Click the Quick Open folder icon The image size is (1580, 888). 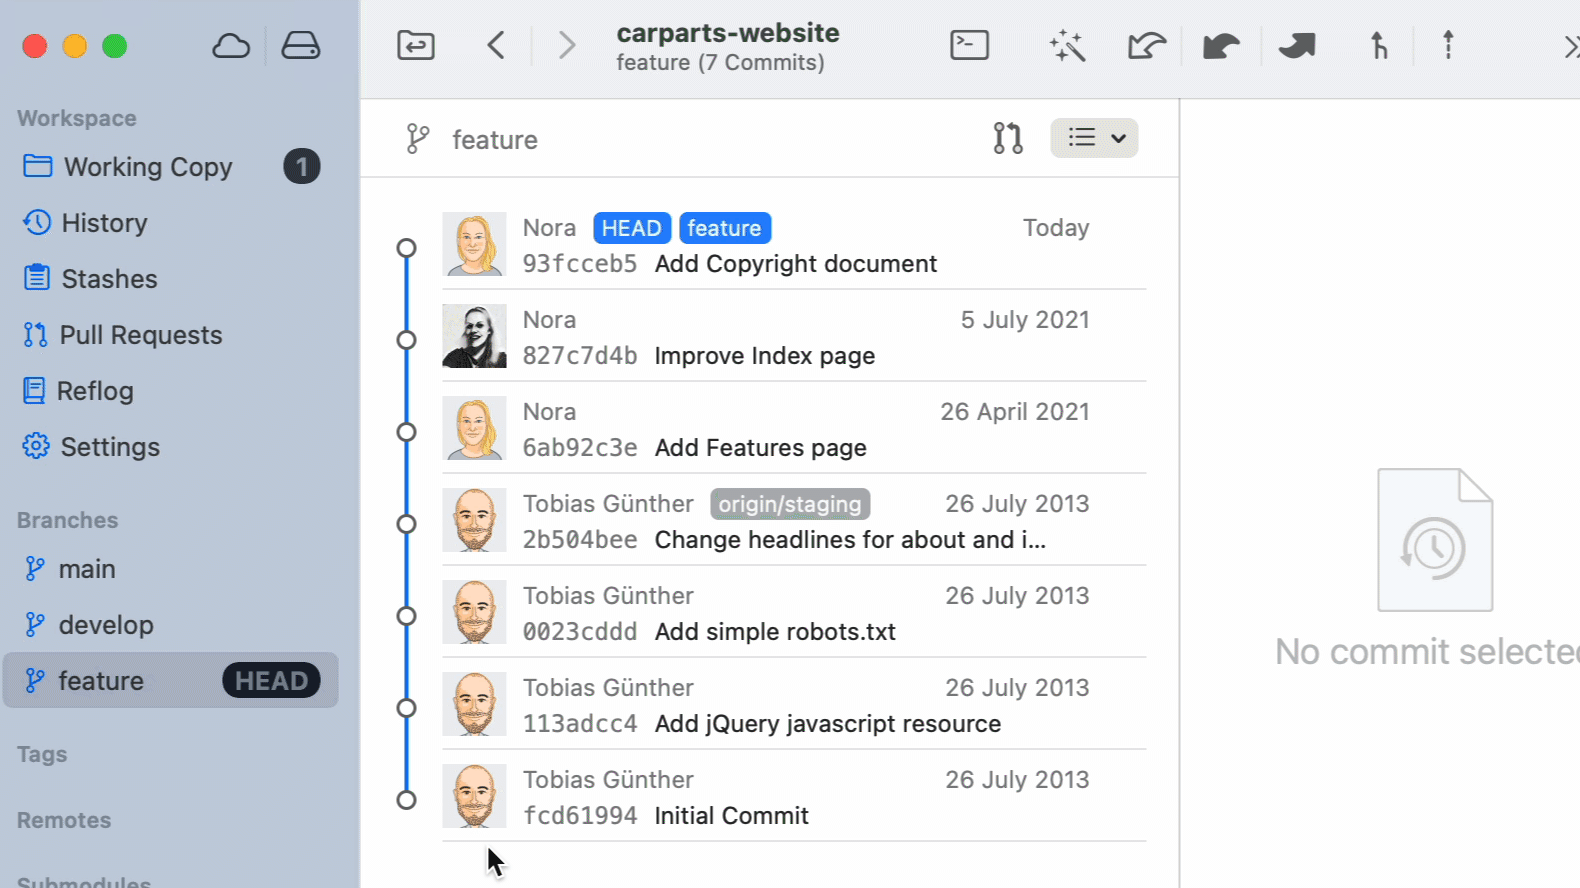pos(416,46)
